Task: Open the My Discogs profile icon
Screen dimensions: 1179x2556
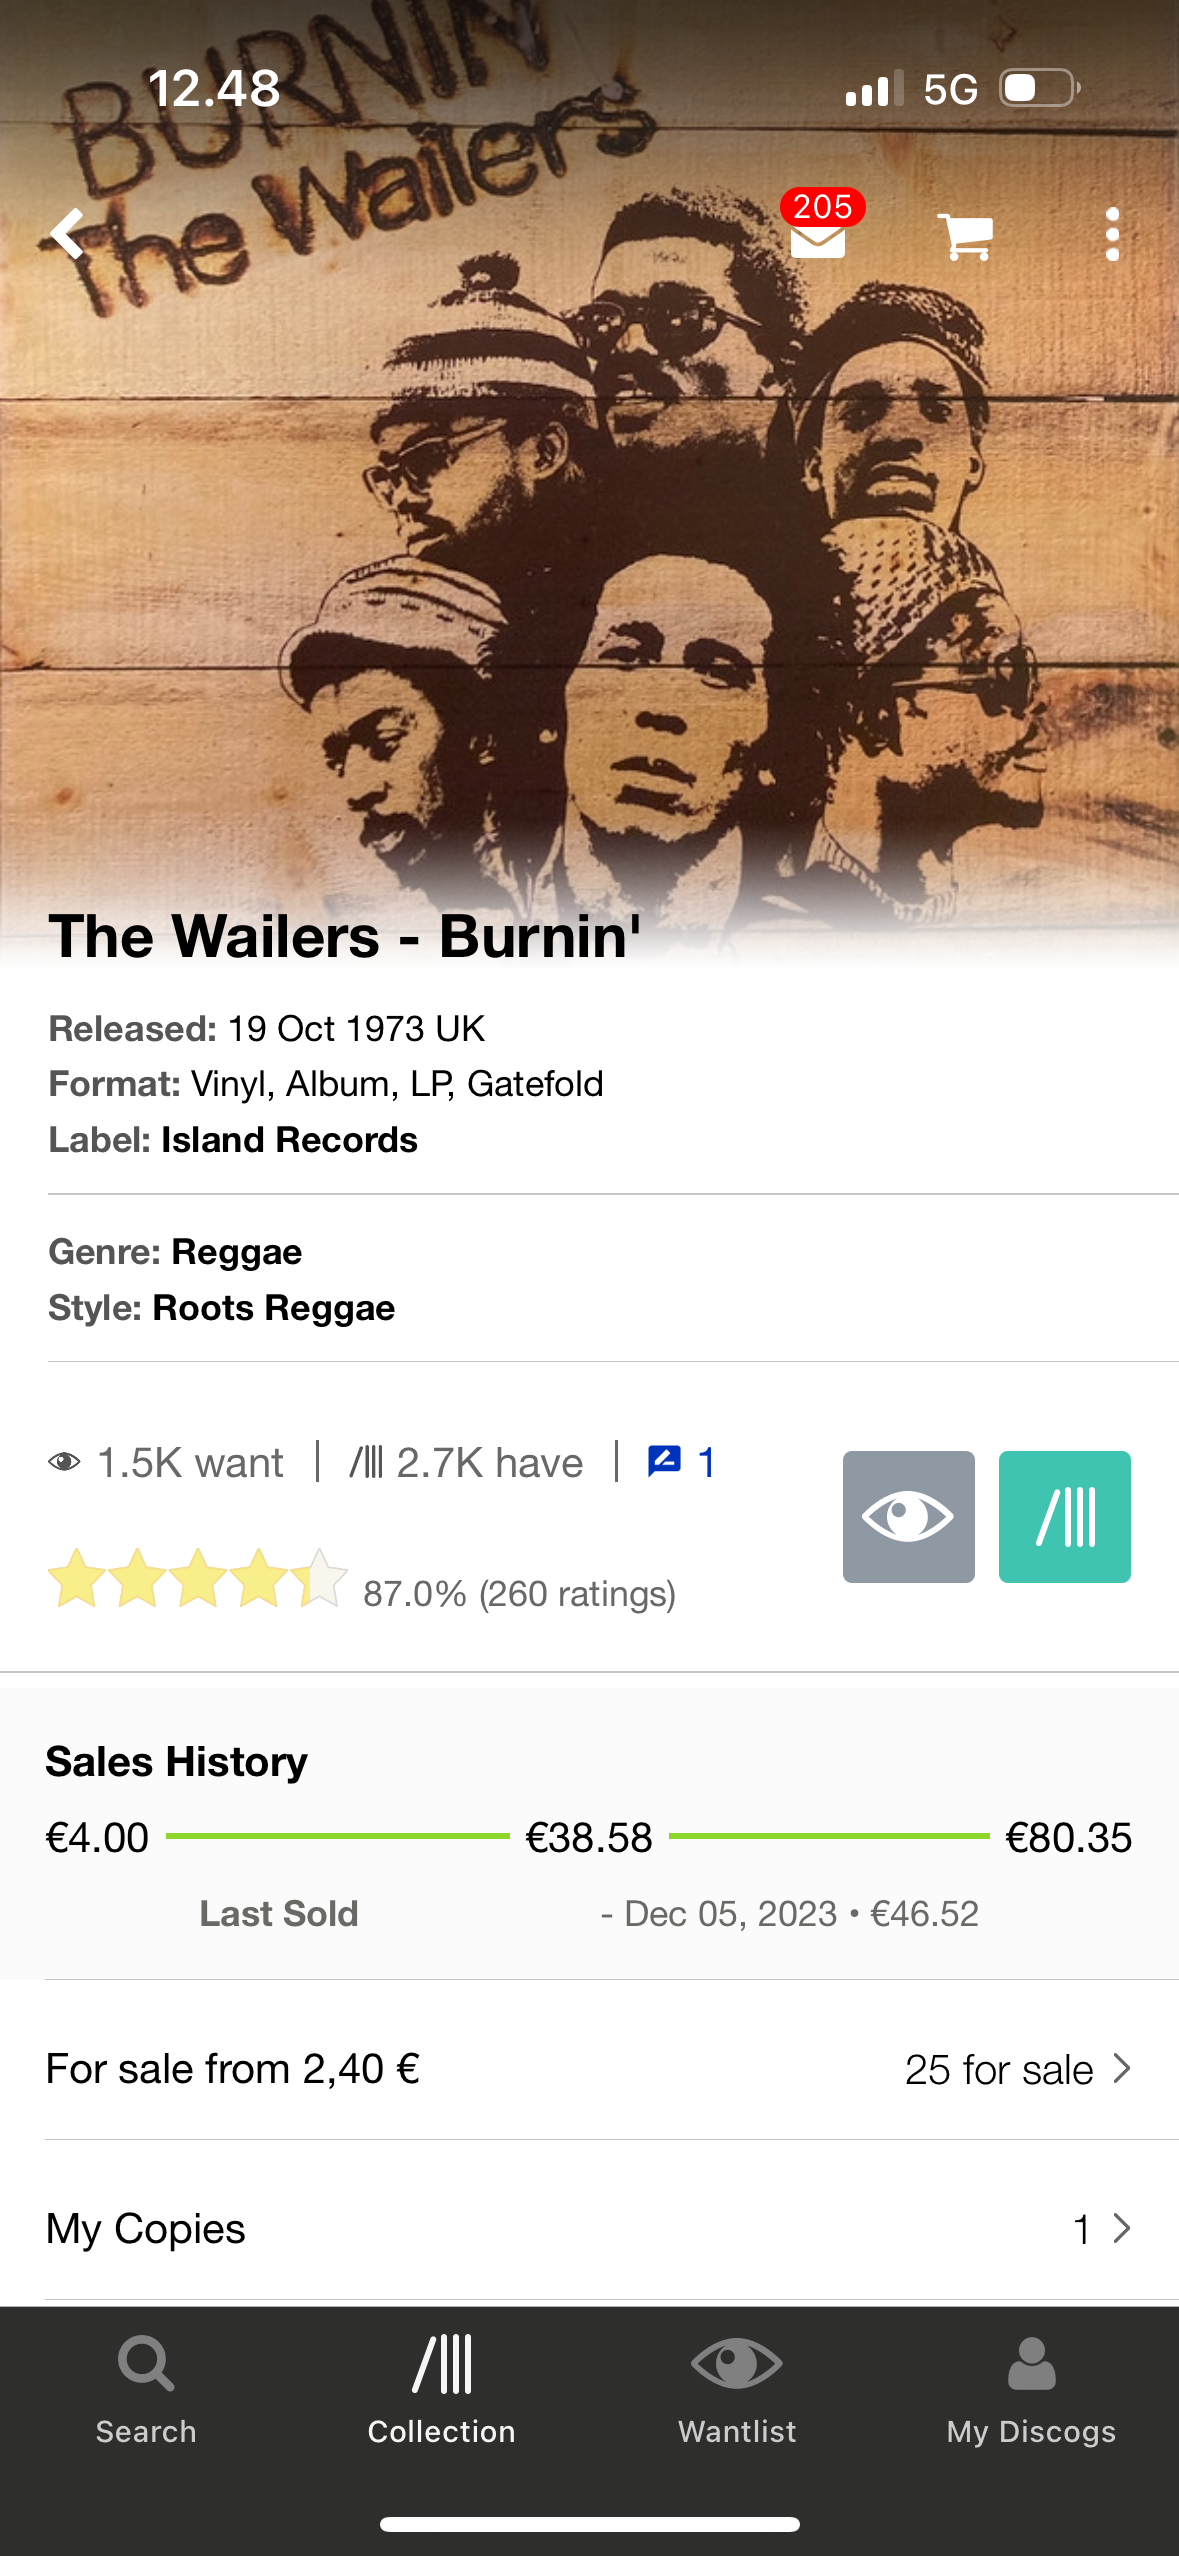Action: pyautogui.click(x=1031, y=2363)
